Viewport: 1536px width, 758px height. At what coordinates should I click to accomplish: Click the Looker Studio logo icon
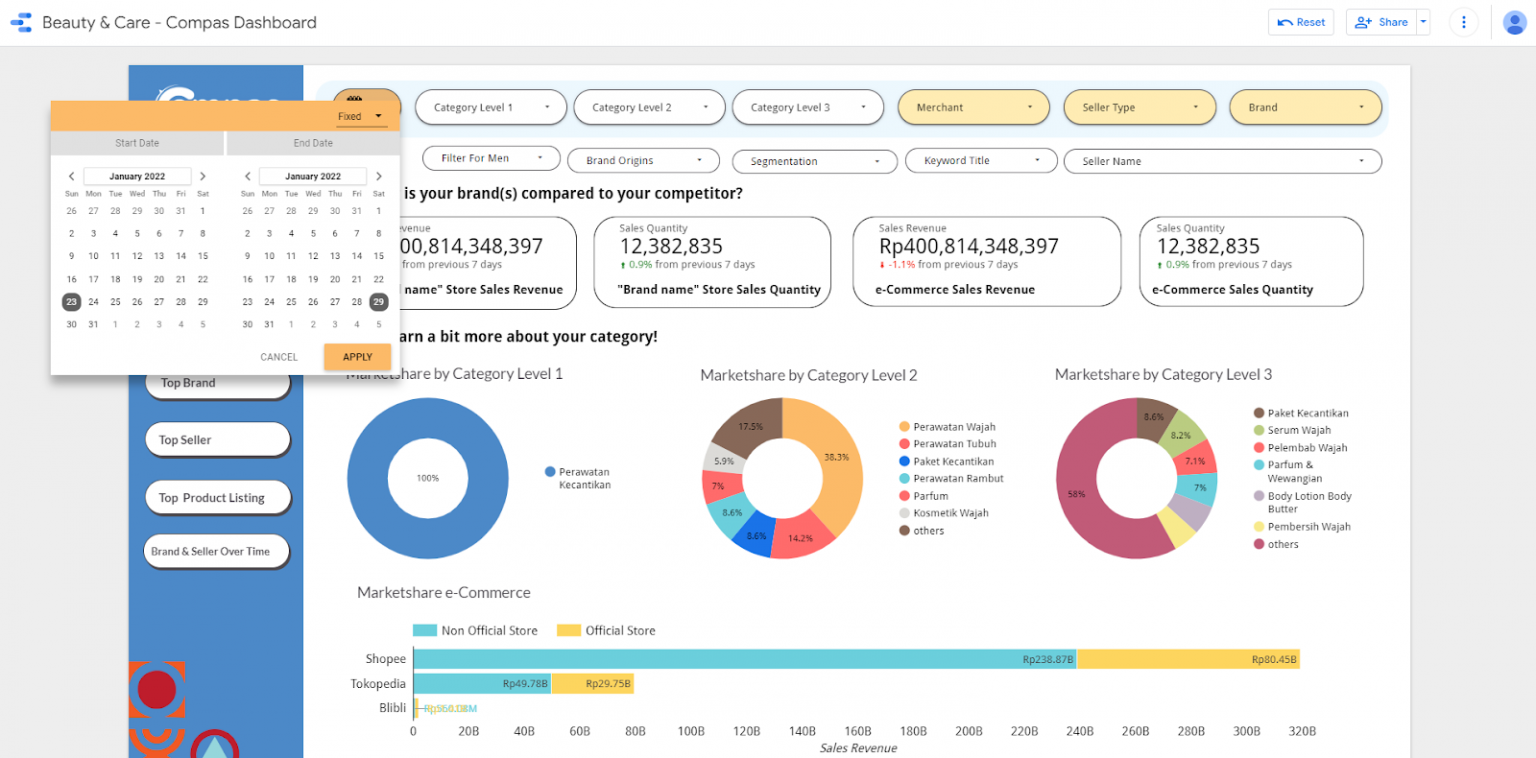coord(21,22)
